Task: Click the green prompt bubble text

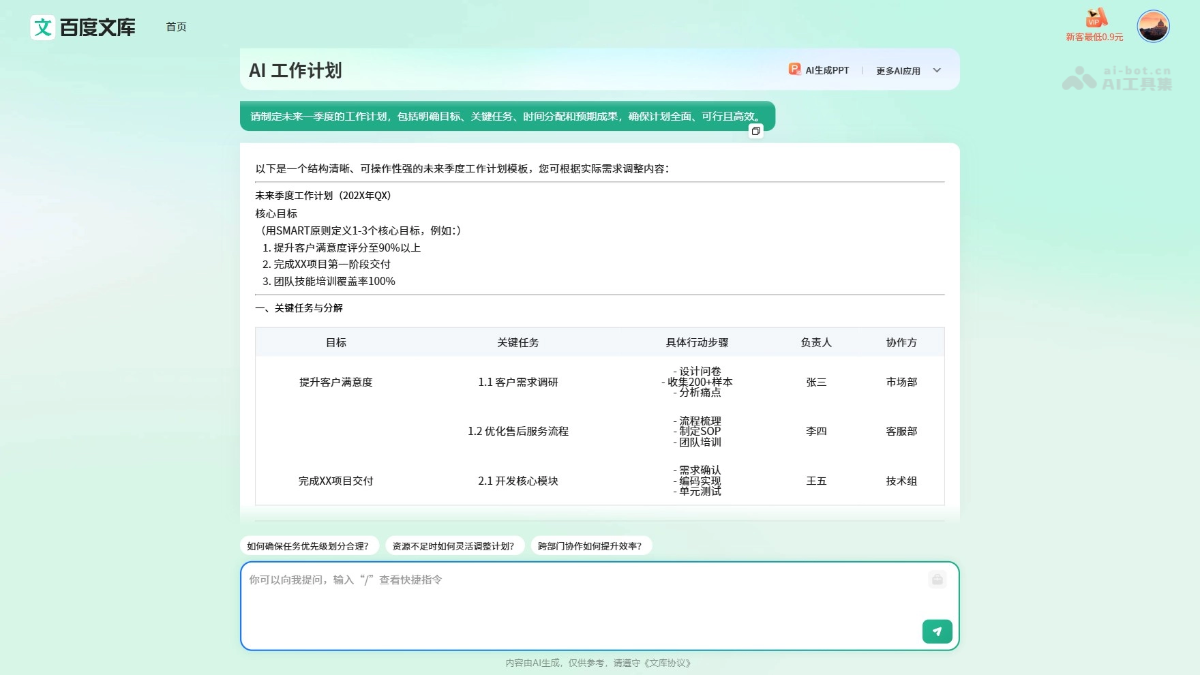Action: (x=505, y=117)
